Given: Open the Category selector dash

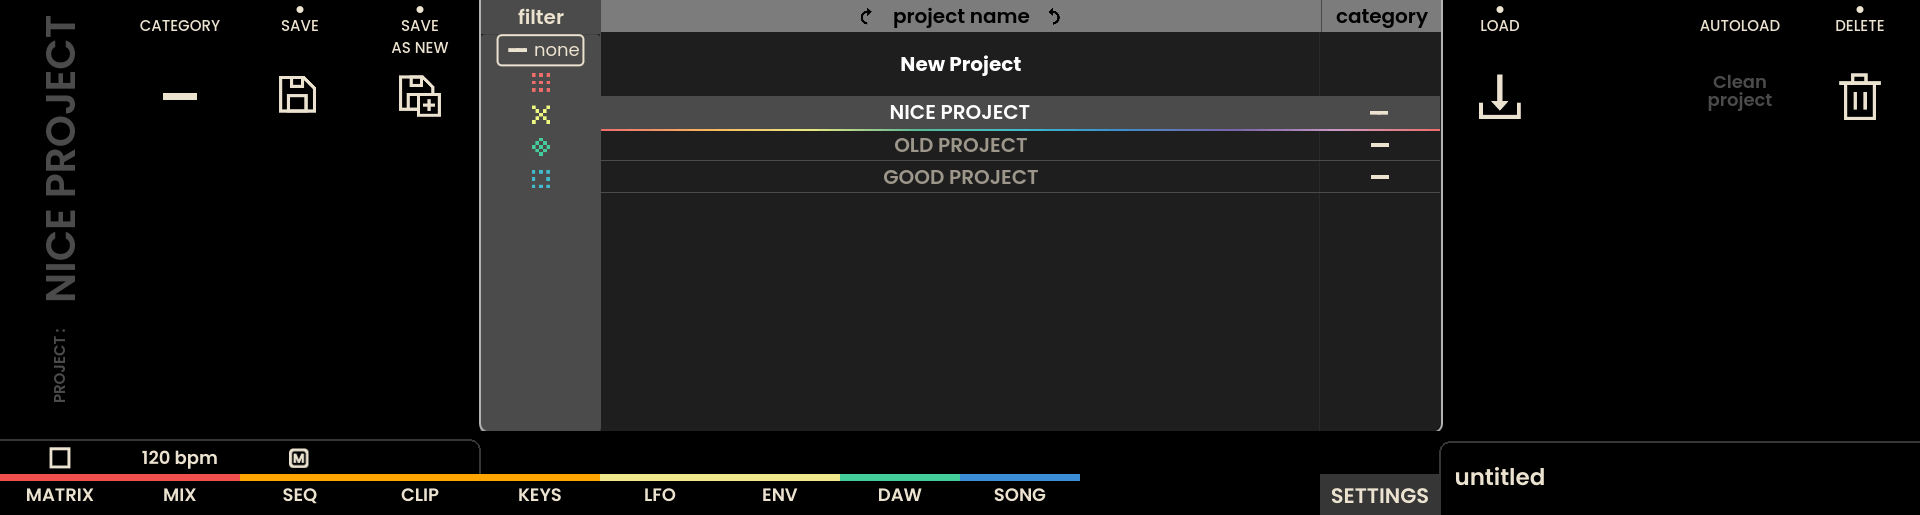Looking at the screenshot, I should click(x=180, y=96).
